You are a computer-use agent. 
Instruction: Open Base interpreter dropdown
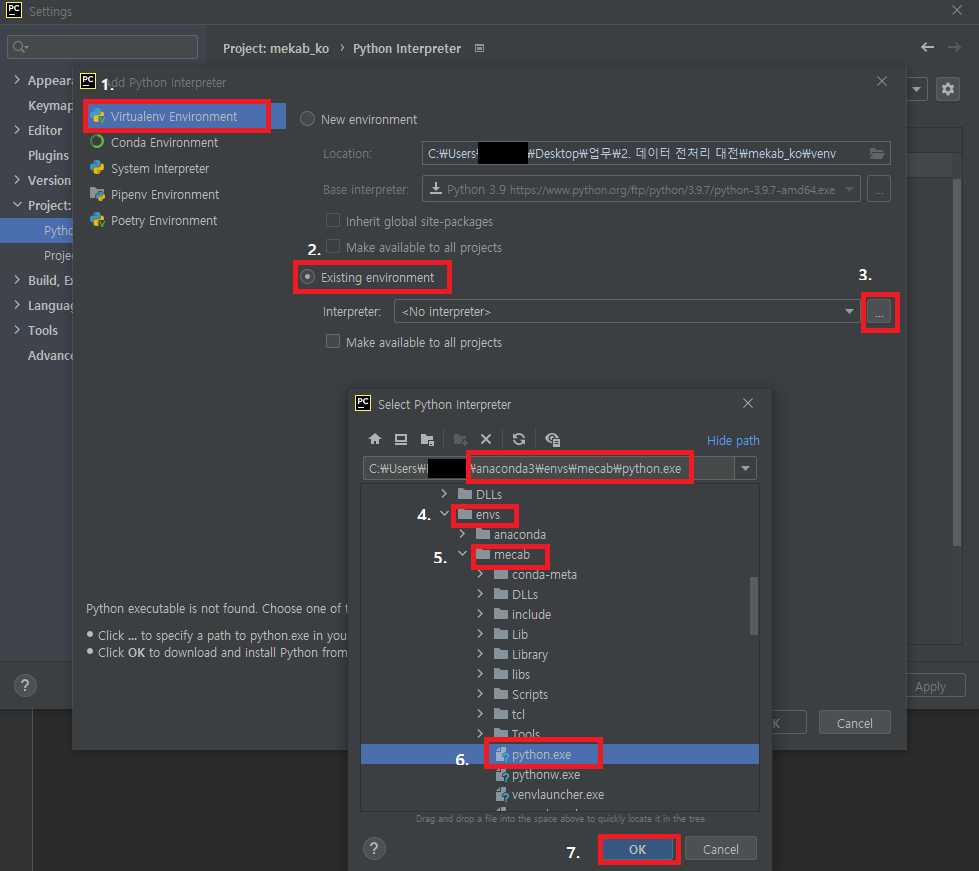pos(849,190)
